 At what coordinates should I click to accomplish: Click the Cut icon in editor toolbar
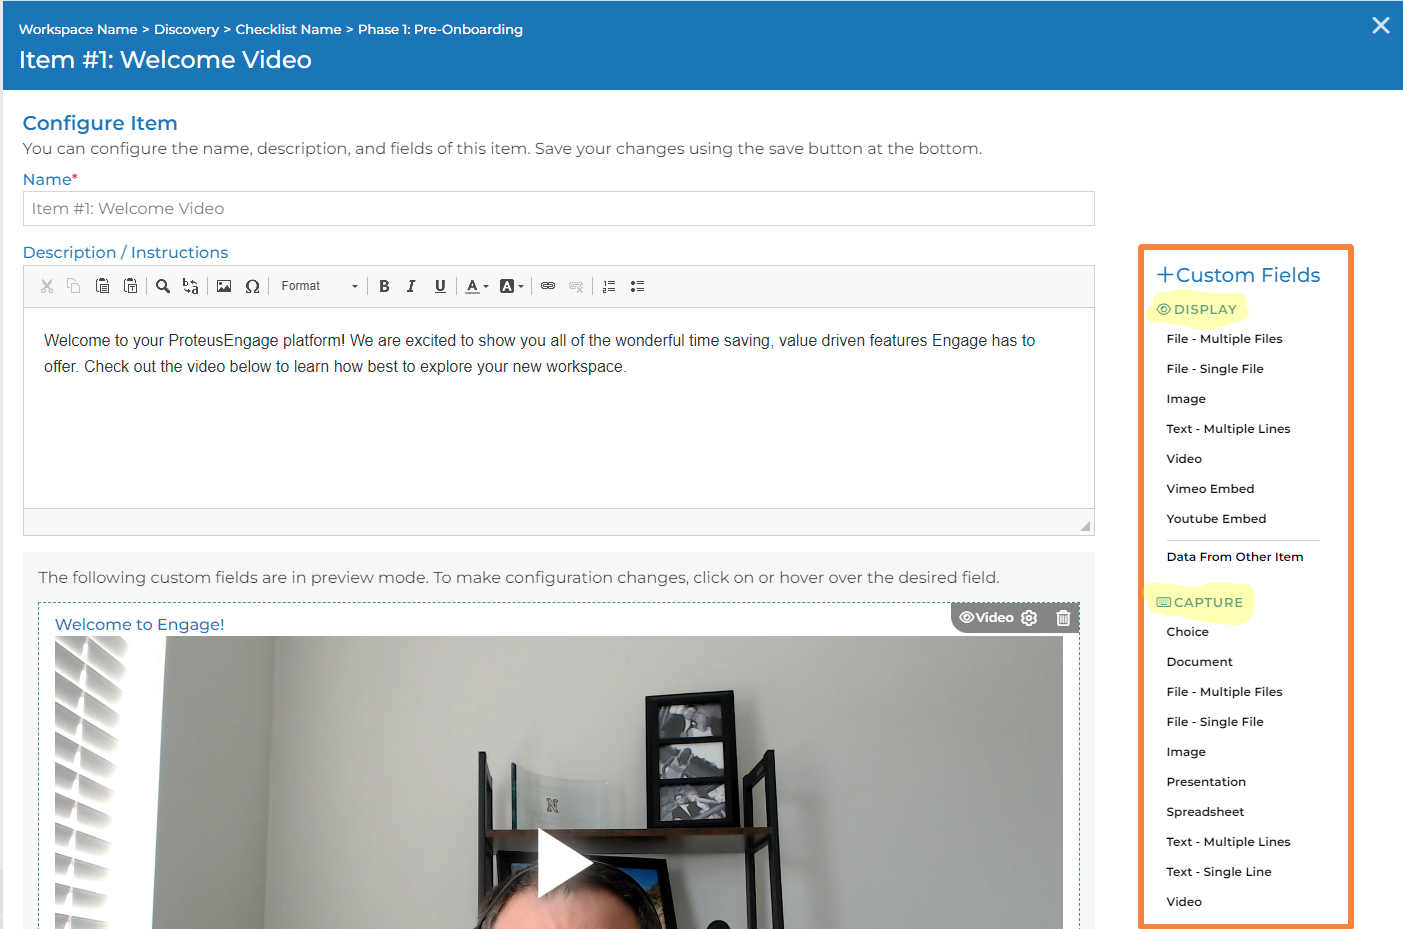point(47,286)
